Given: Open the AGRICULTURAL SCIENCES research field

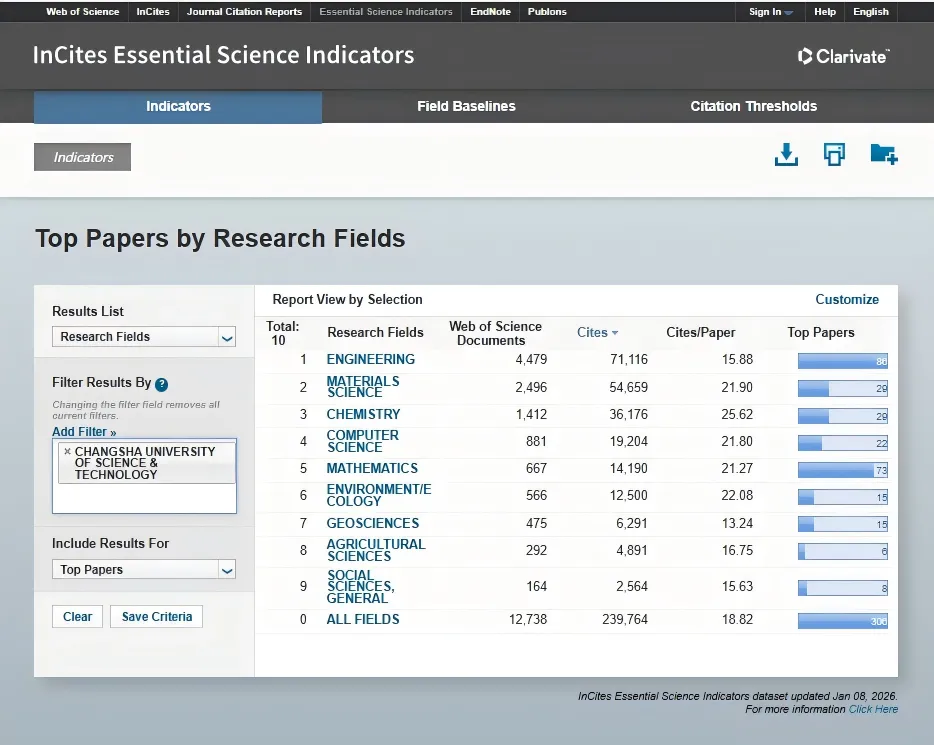Looking at the screenshot, I should point(376,550).
